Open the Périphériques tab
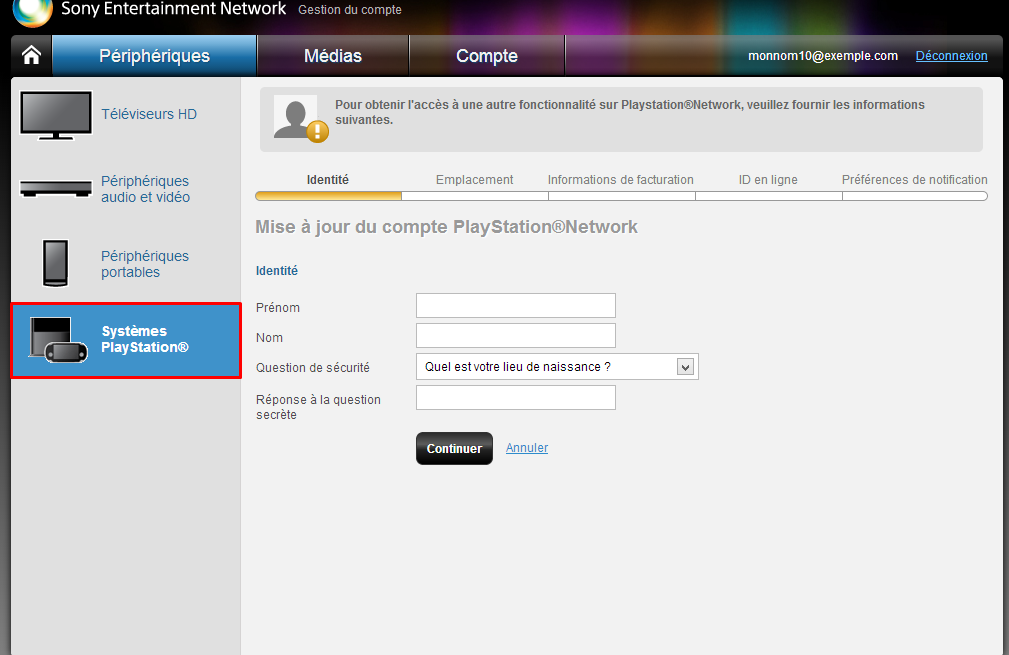1009x655 pixels. coord(154,56)
